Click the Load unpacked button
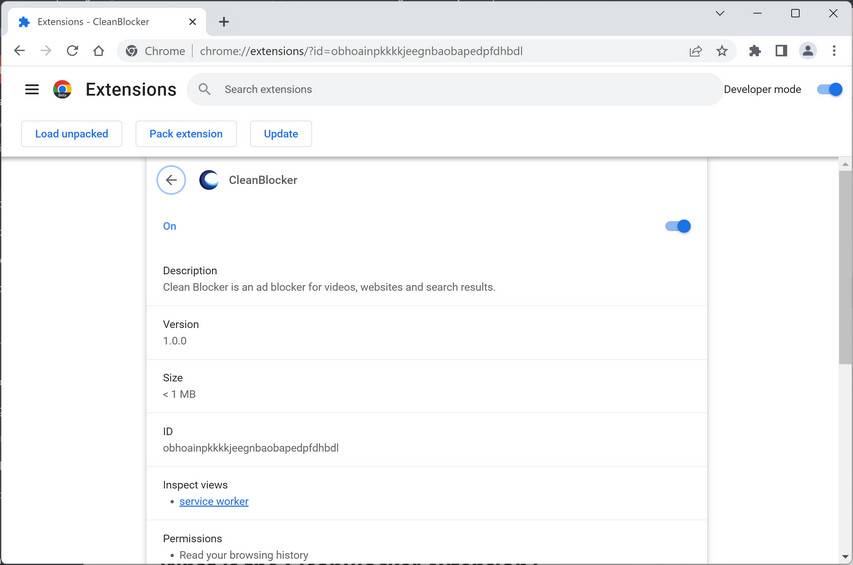The height and width of the screenshot is (565, 853). 71,134
